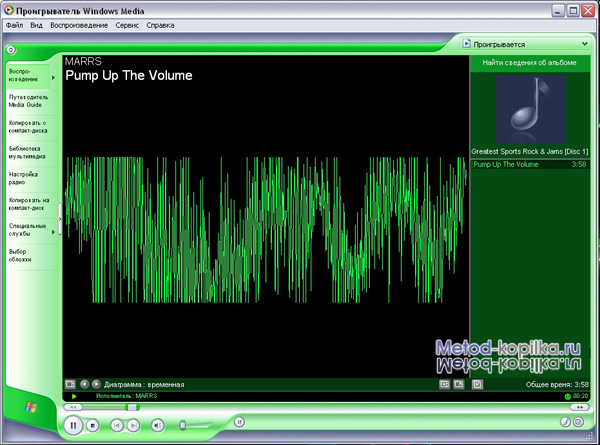600x445 pixels.
Task: Open the Воспроизведение menu
Action: 77,23
